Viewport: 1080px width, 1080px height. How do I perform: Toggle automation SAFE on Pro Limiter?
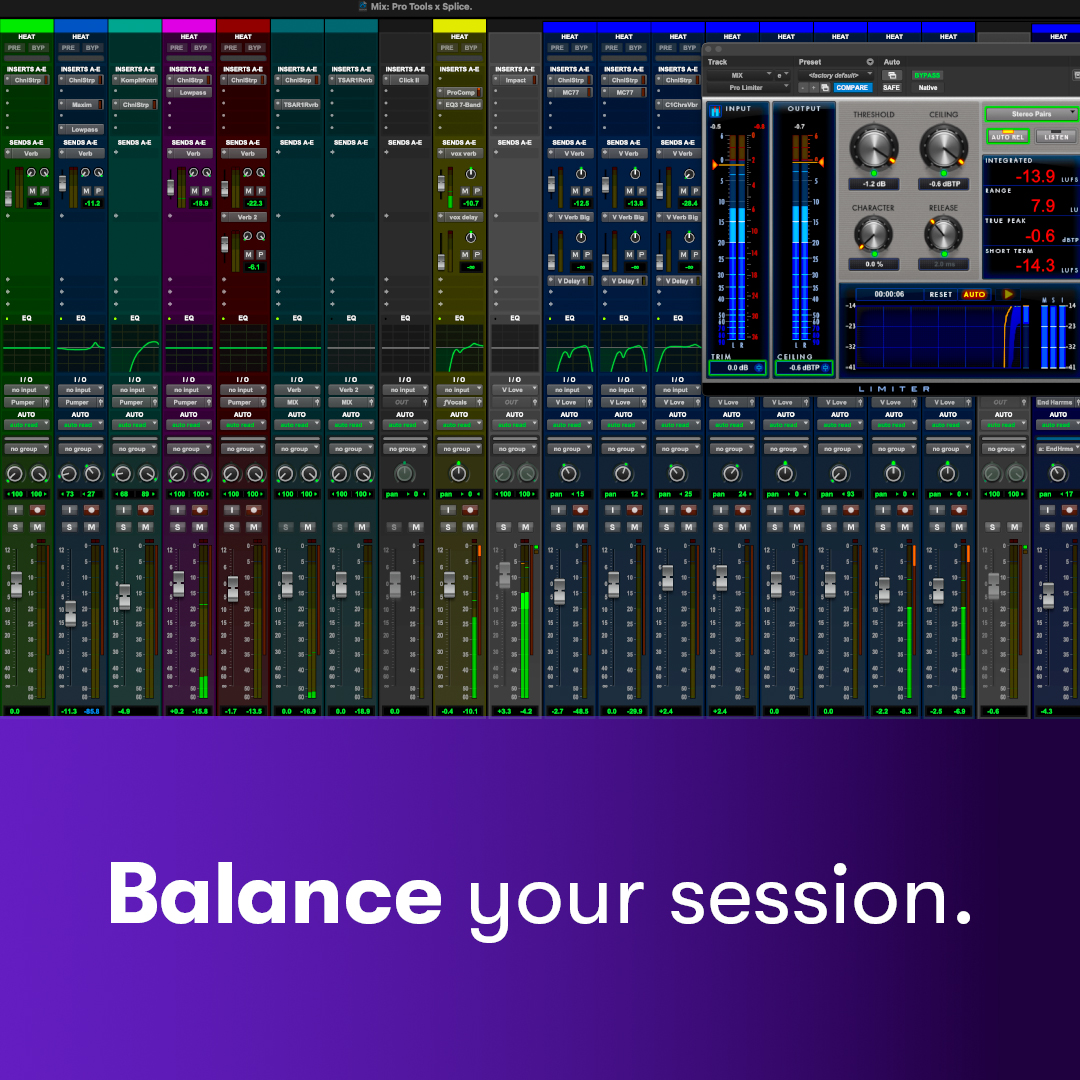click(x=891, y=87)
